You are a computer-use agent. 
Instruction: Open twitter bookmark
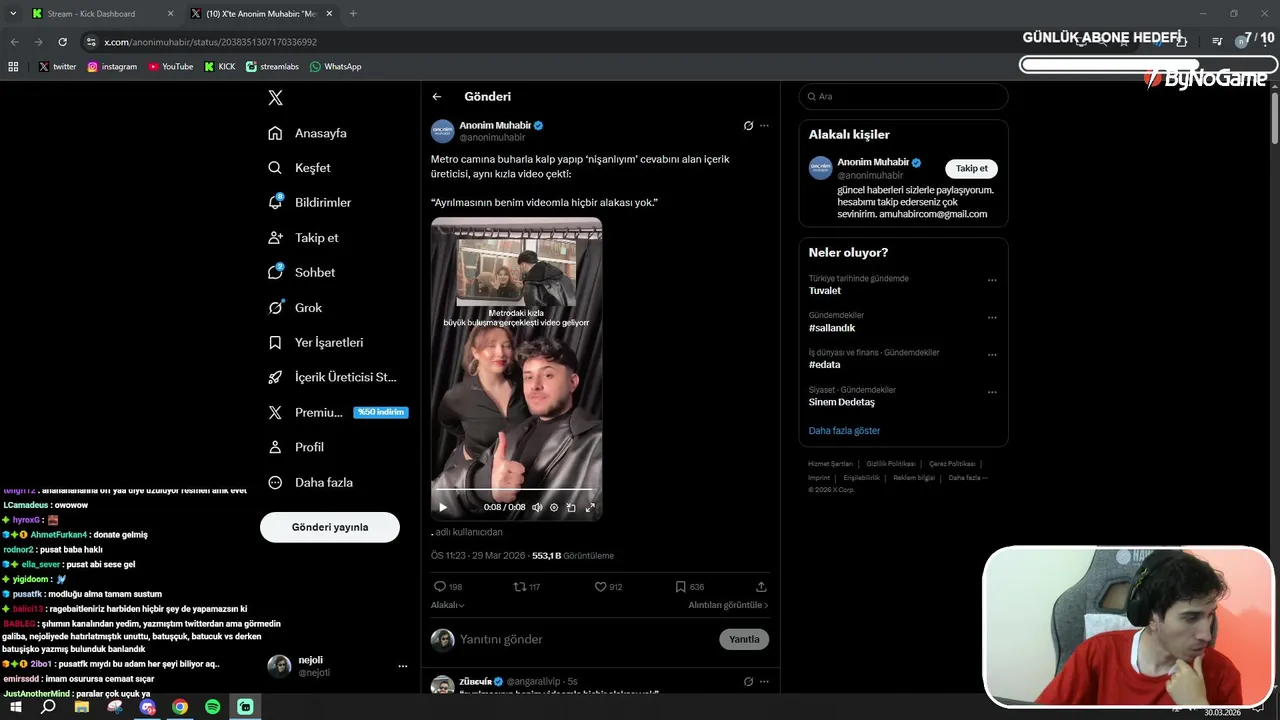pos(57,67)
